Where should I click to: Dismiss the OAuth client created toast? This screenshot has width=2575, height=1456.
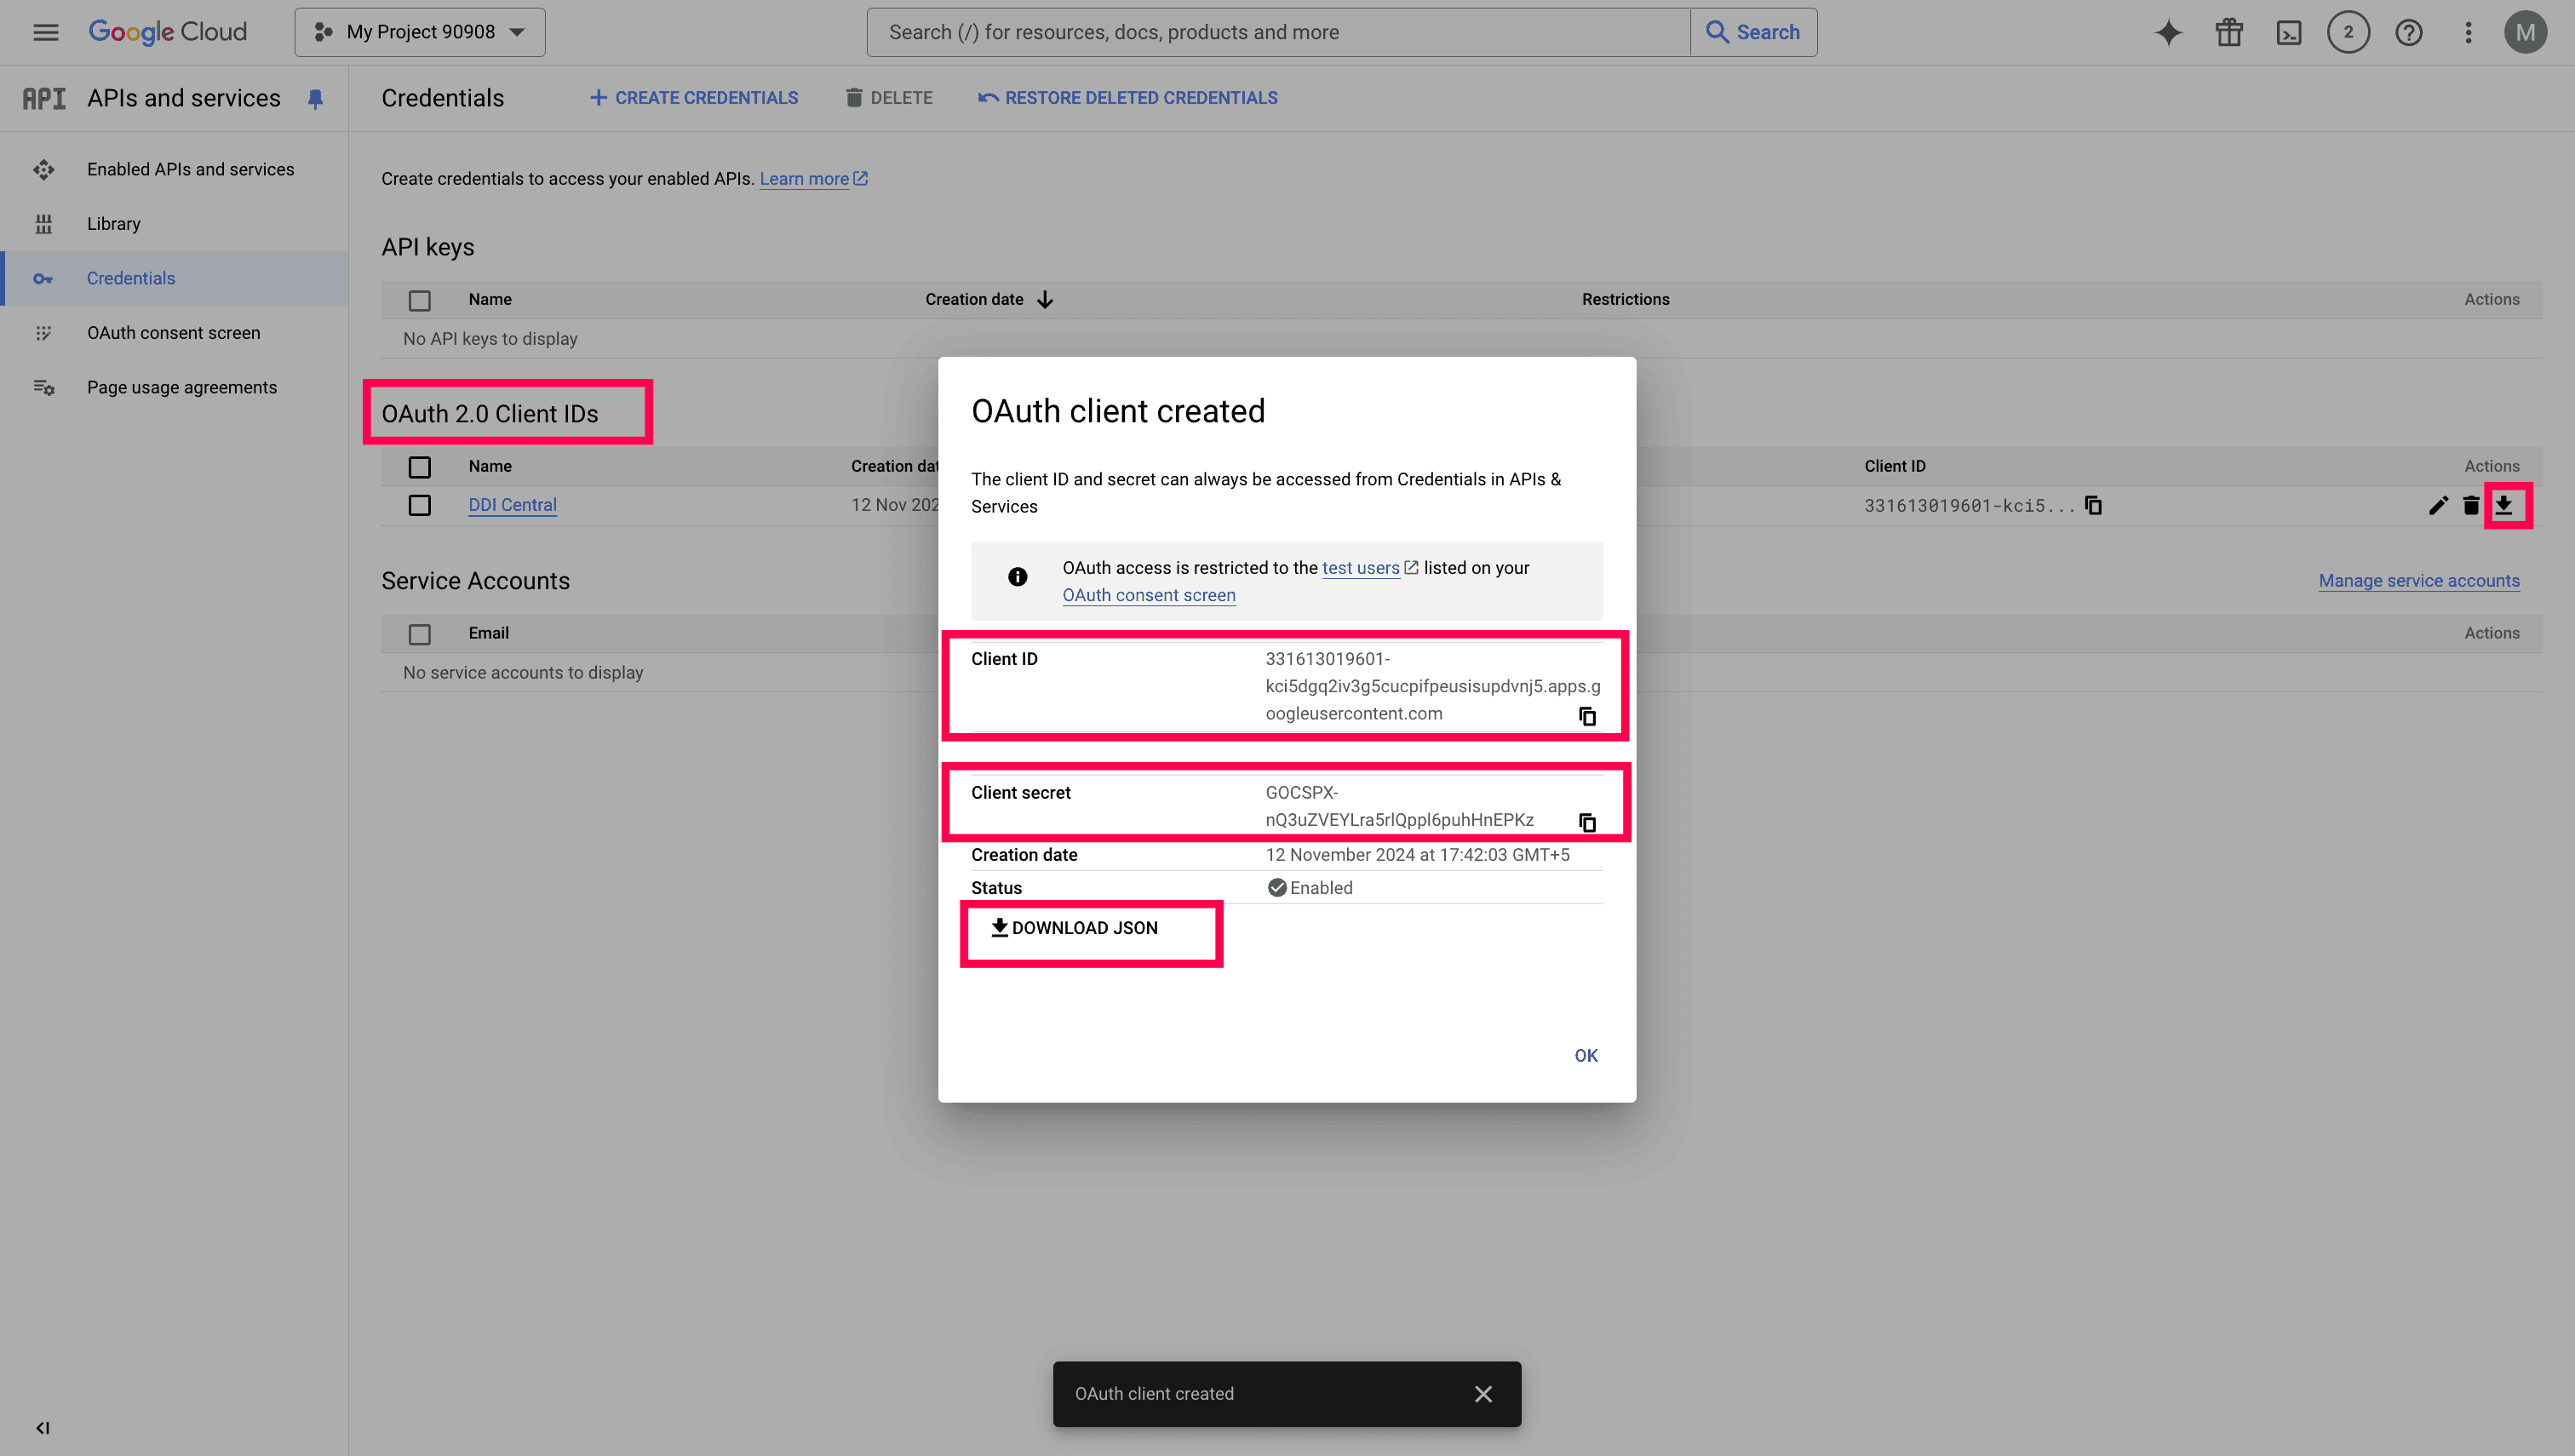coord(1483,1394)
